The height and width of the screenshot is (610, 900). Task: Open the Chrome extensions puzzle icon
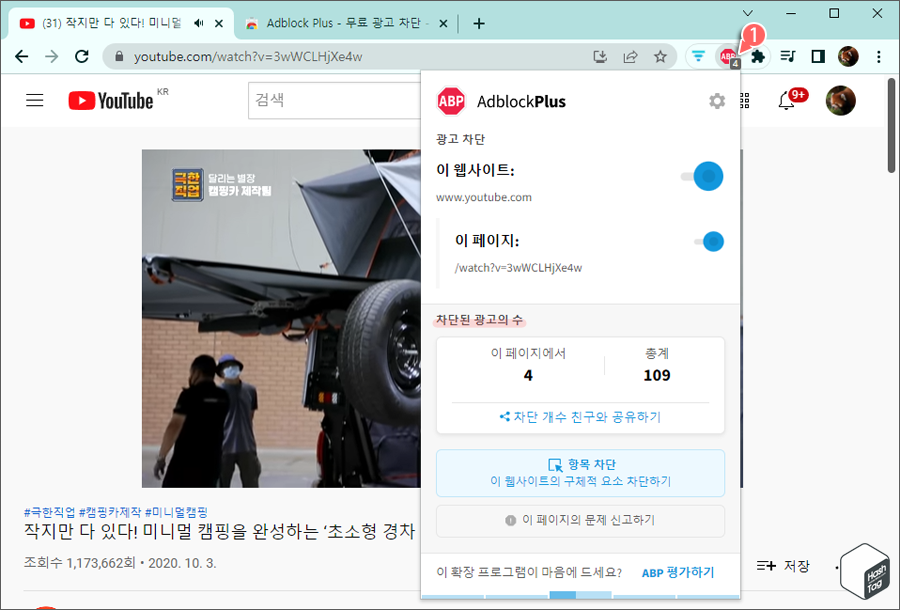click(x=757, y=56)
